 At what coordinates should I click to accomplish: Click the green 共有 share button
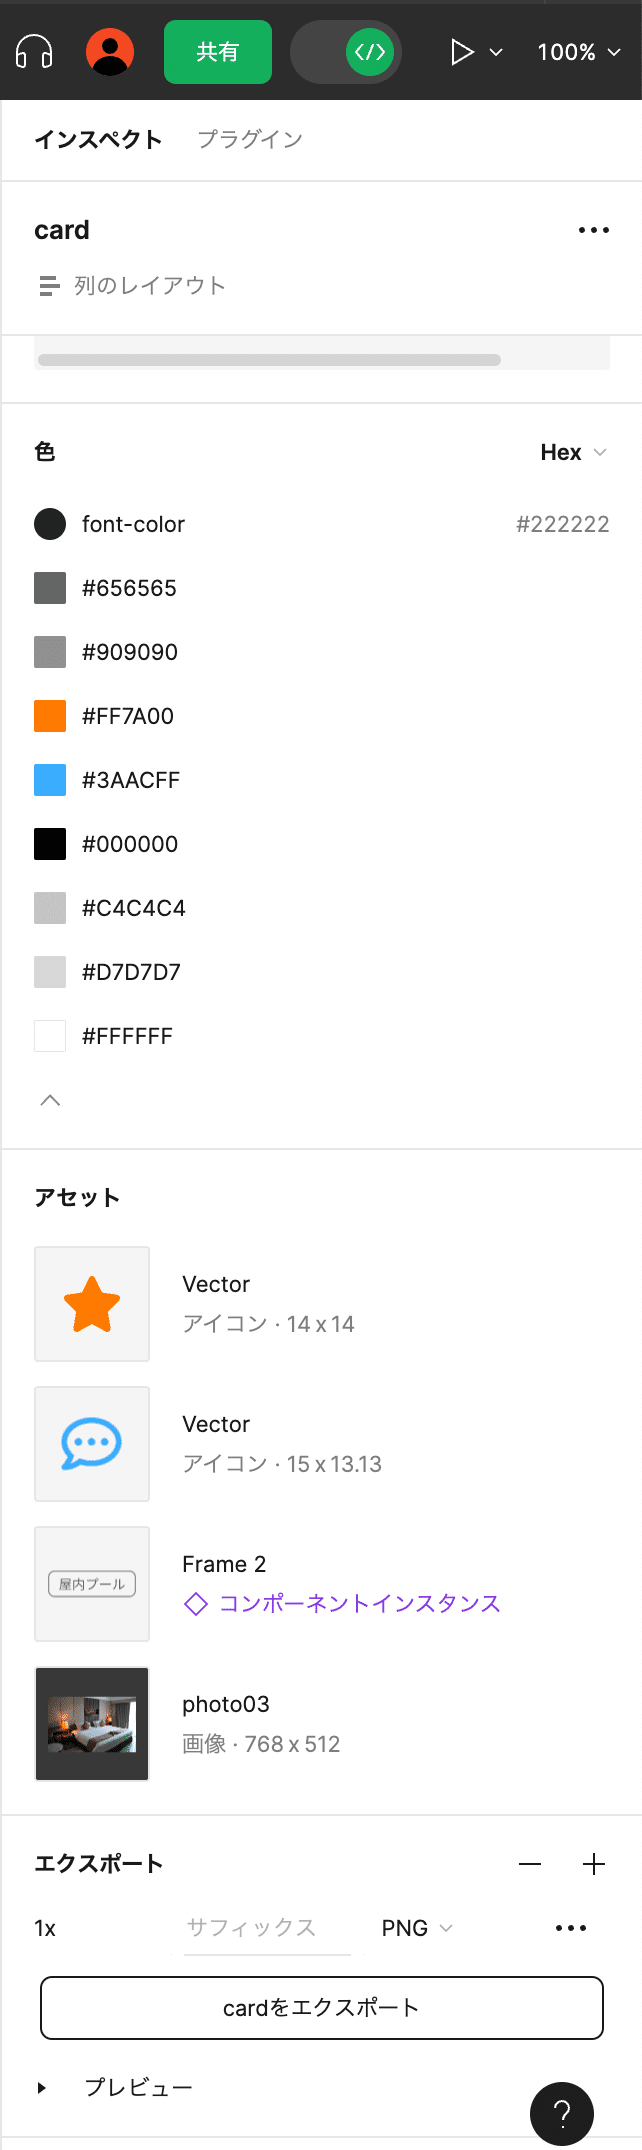(217, 52)
